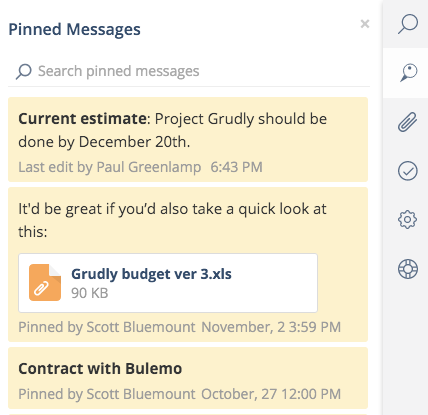This screenshot has height=415, width=428.
Task: Open Grudly budget ver 3.xls file
Action: [x=151, y=274]
